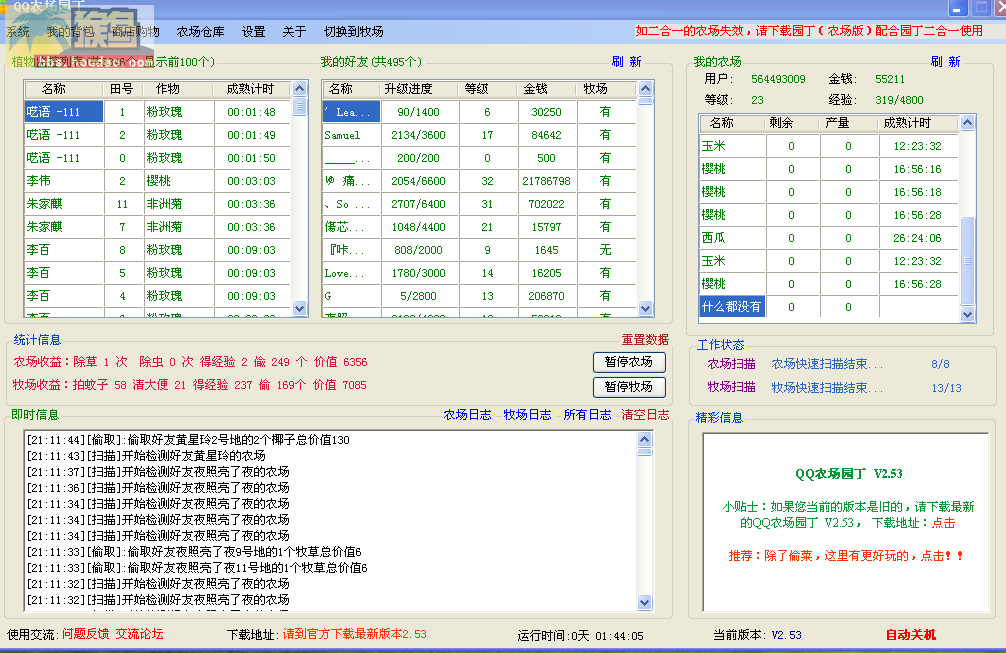
Task: Show the 农场日志 log
Action: 467,415
